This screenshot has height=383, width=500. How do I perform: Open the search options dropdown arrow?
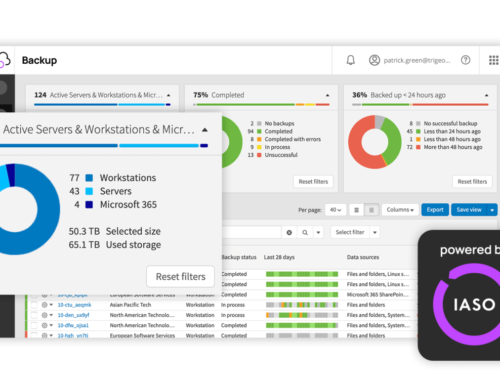click(x=318, y=232)
